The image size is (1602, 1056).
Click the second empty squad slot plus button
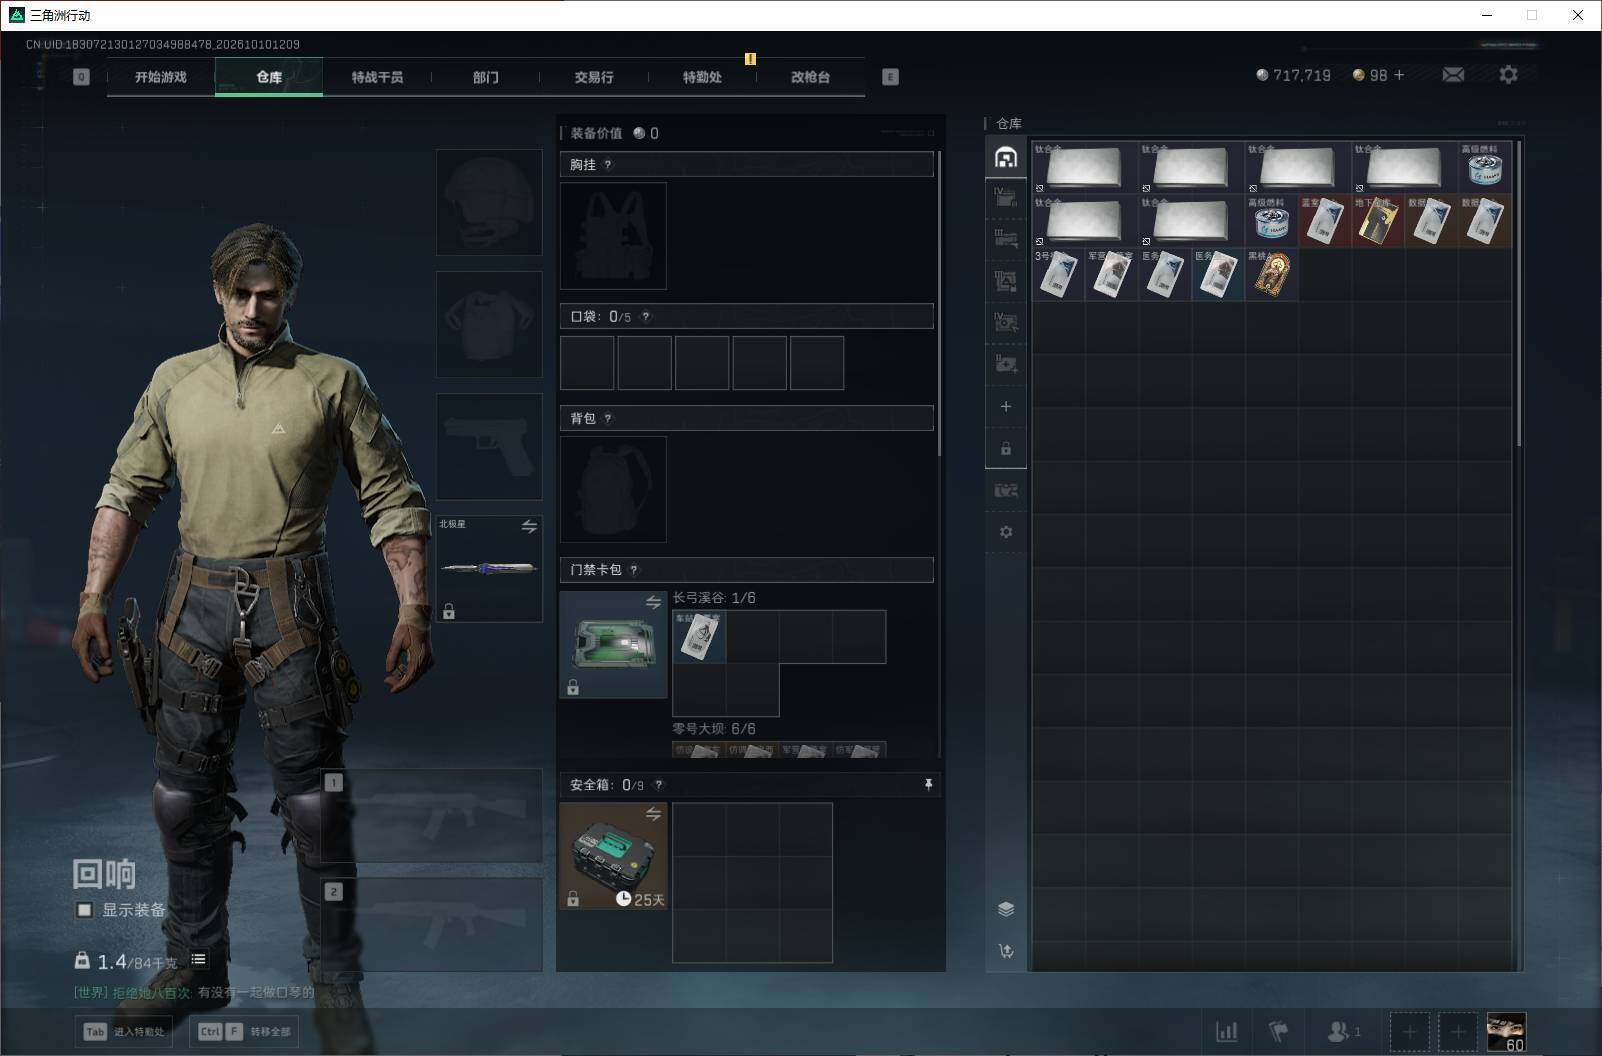point(1457,1031)
